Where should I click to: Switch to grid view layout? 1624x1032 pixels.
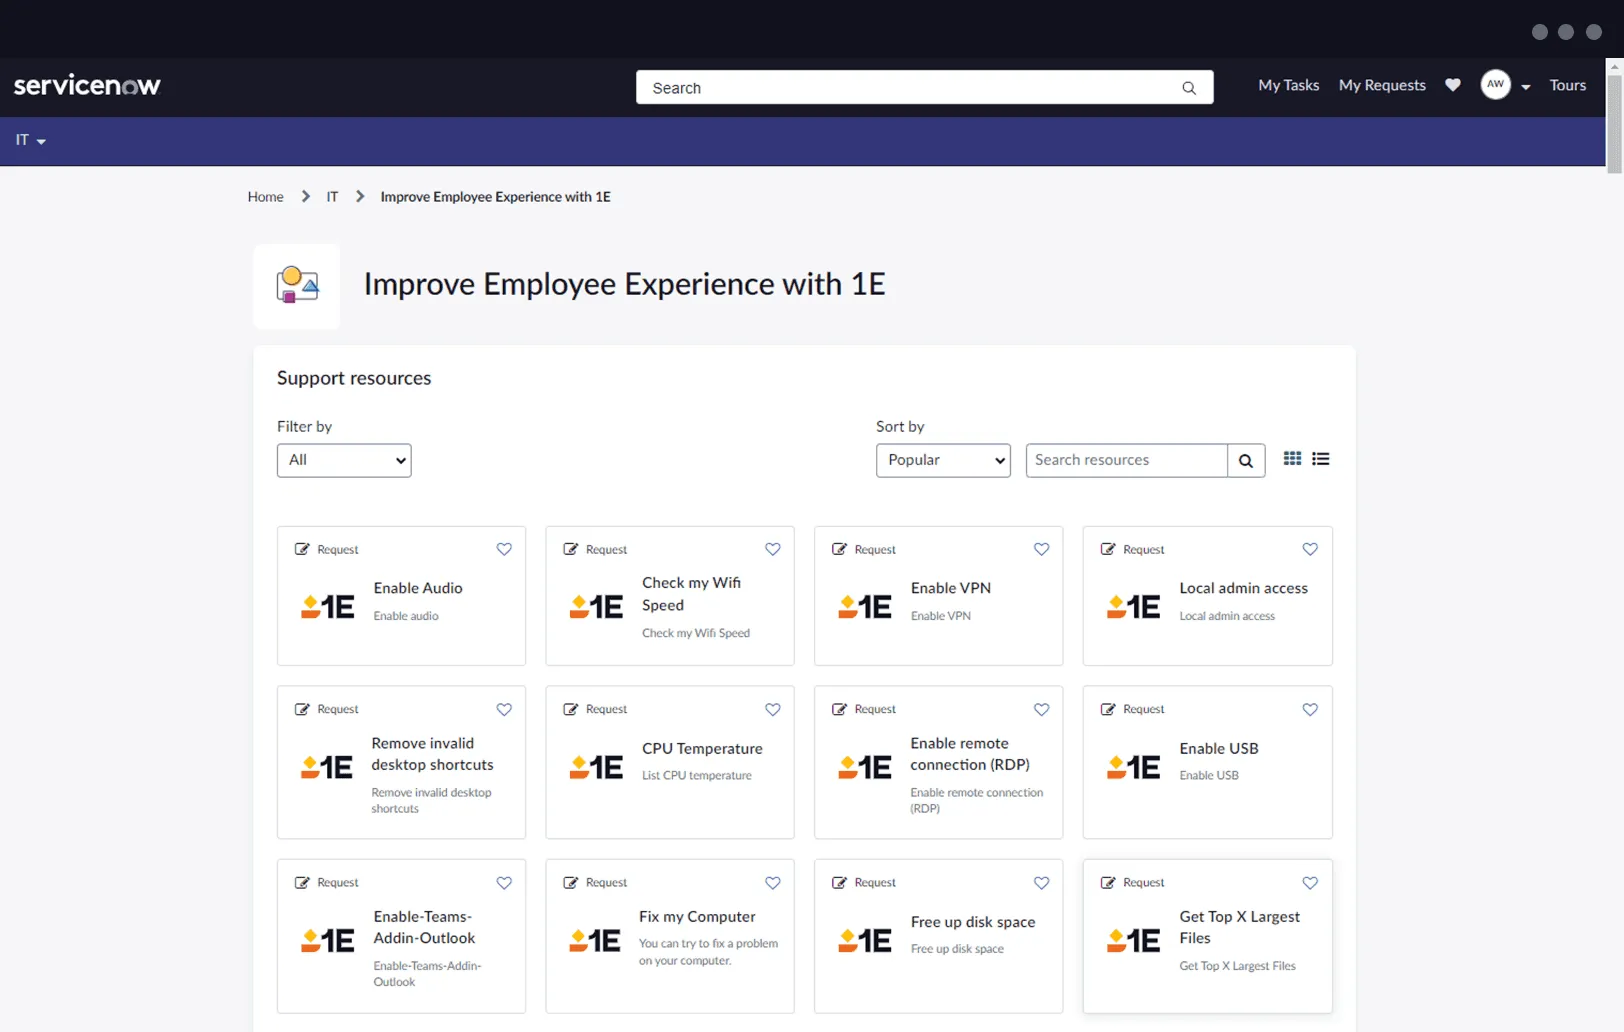(1291, 459)
